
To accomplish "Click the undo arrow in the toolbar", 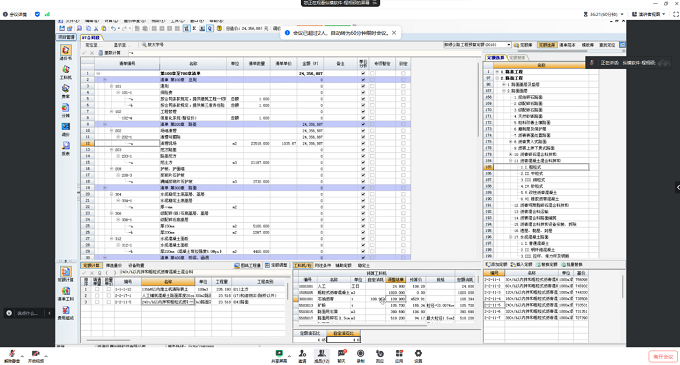I will pyautogui.click(x=113, y=28).
